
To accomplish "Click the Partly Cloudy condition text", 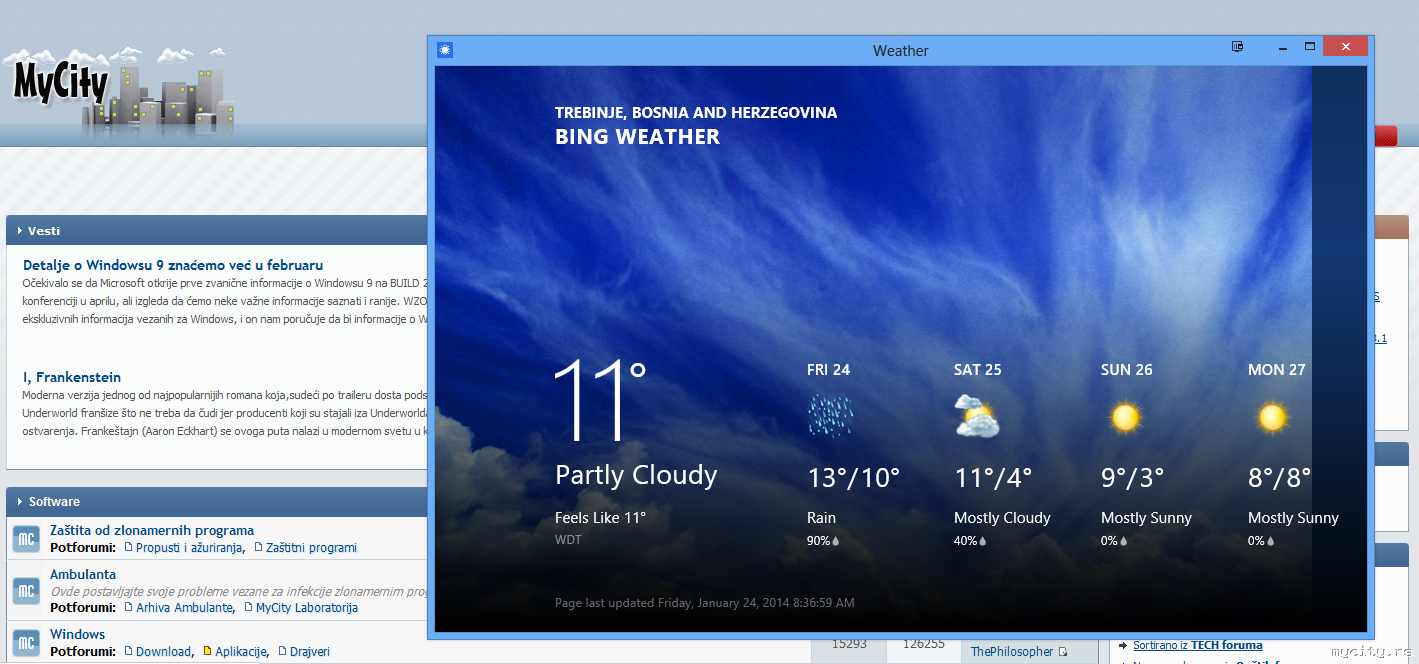I will tap(636, 475).
